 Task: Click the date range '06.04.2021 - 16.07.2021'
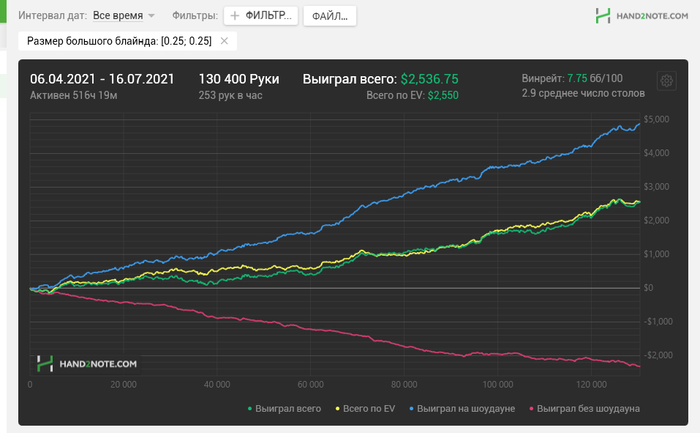point(102,79)
